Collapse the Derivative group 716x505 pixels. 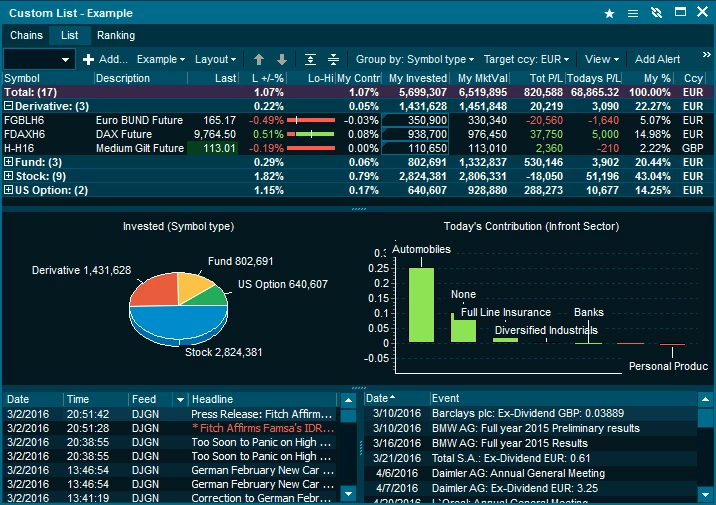click(8, 106)
